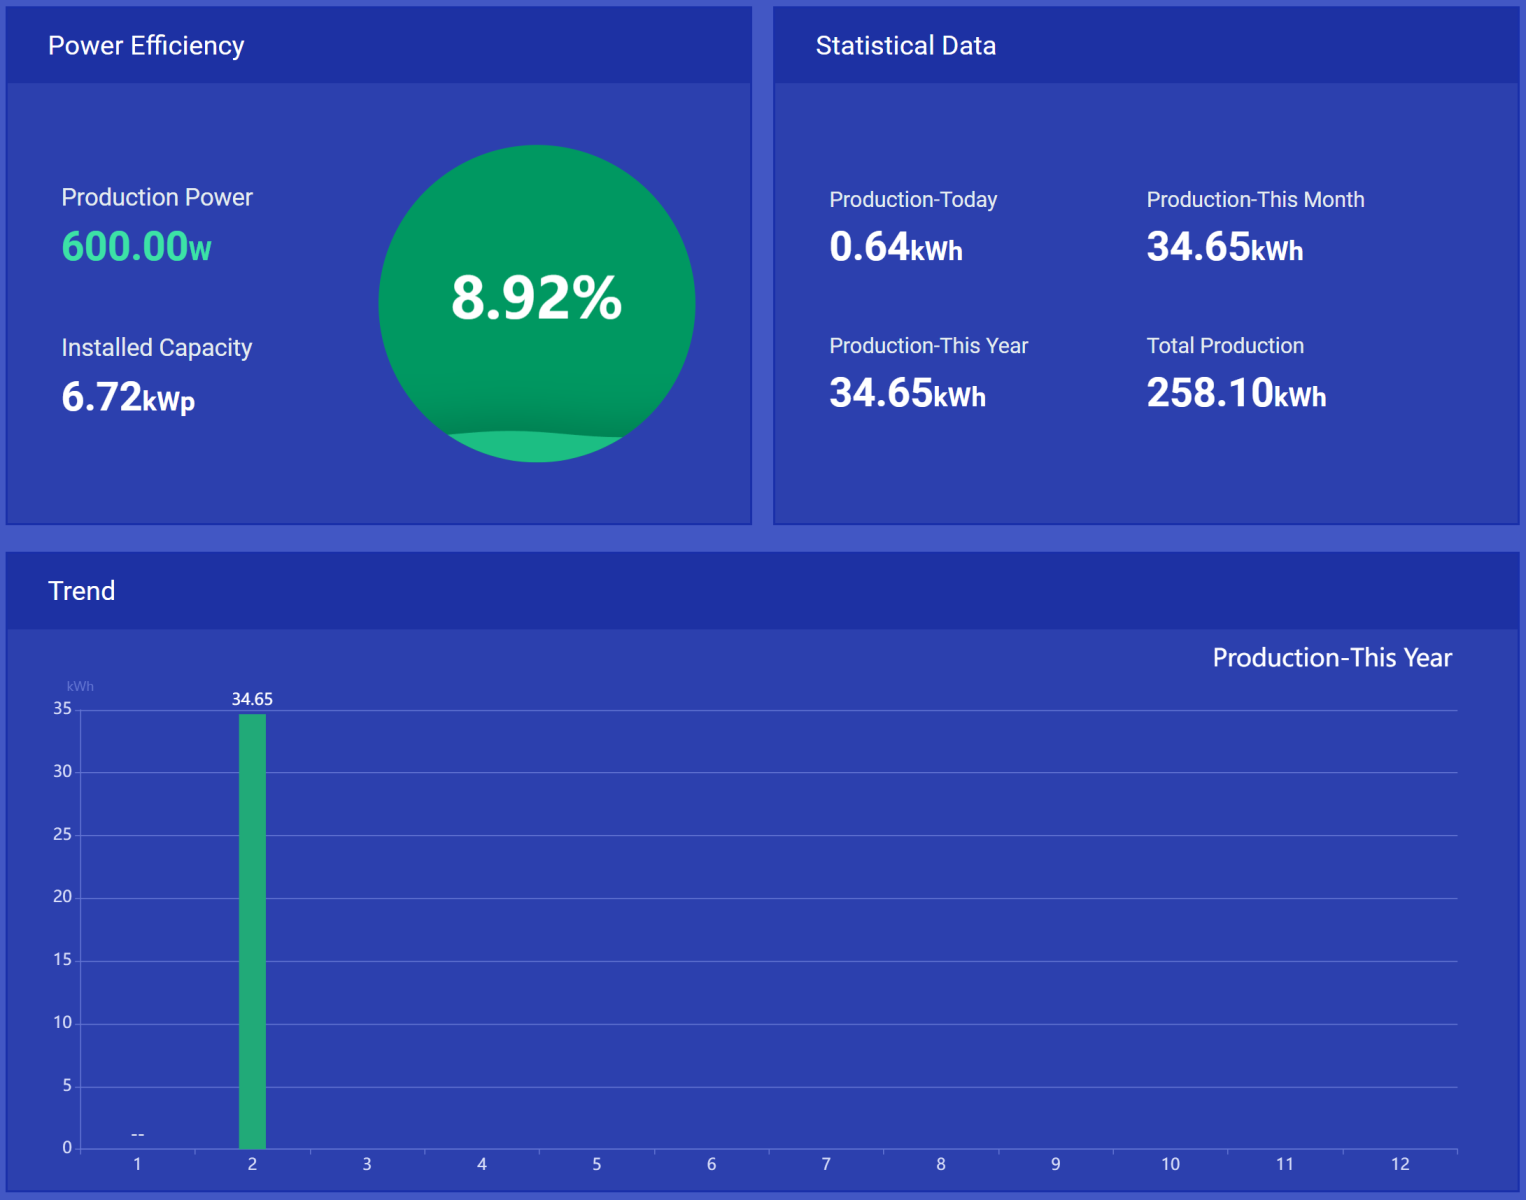
Task: Click the 34.65 label above the bar
Action: click(252, 699)
